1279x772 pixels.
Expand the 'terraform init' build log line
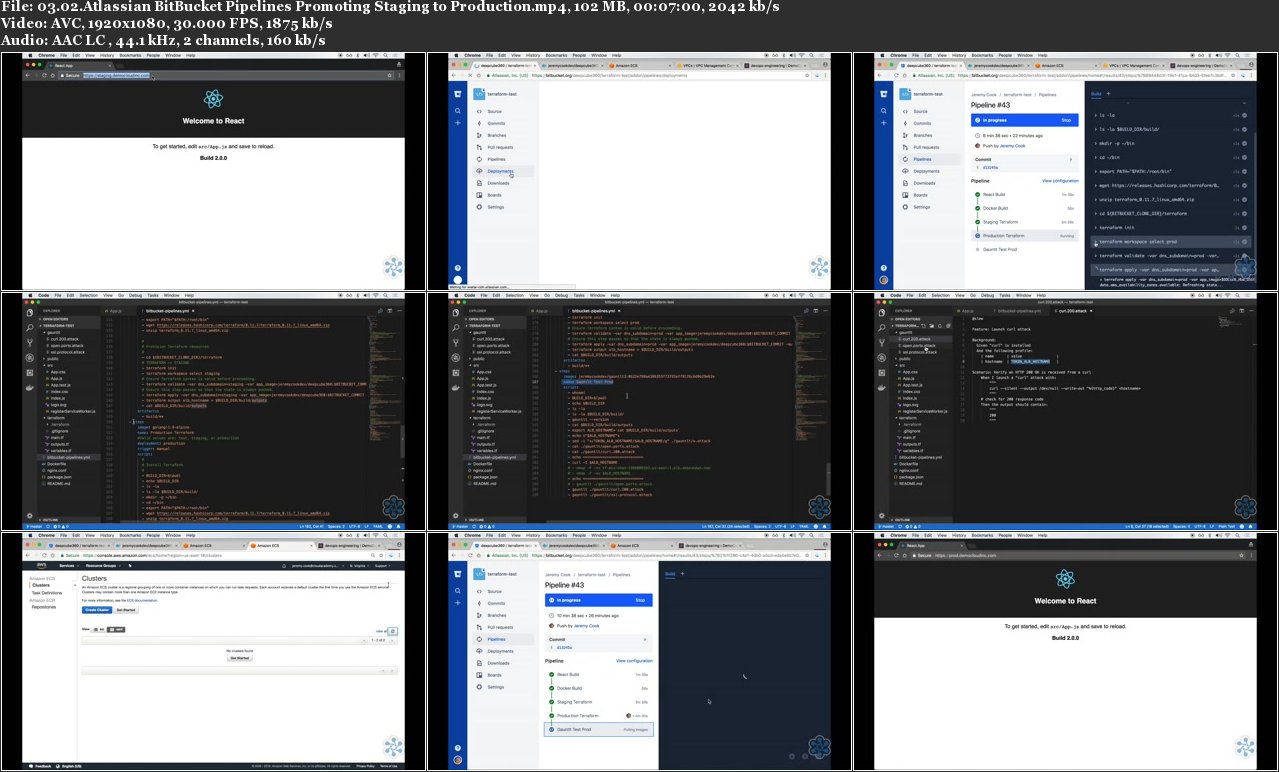coord(1118,227)
